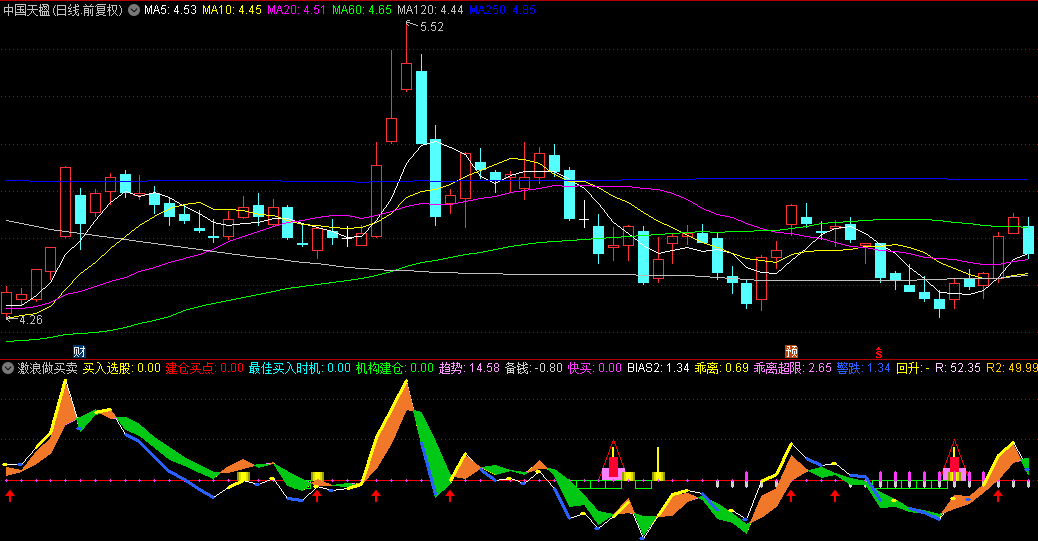This screenshot has height=541, width=1038.
Task: Click the 快买: 0.00 readout
Action: coord(594,368)
